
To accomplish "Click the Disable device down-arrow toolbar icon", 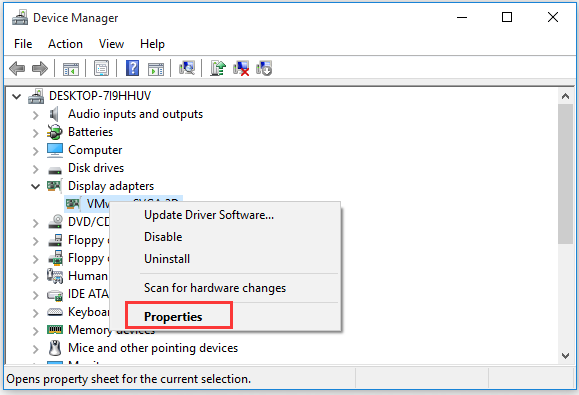I will click(x=264, y=68).
